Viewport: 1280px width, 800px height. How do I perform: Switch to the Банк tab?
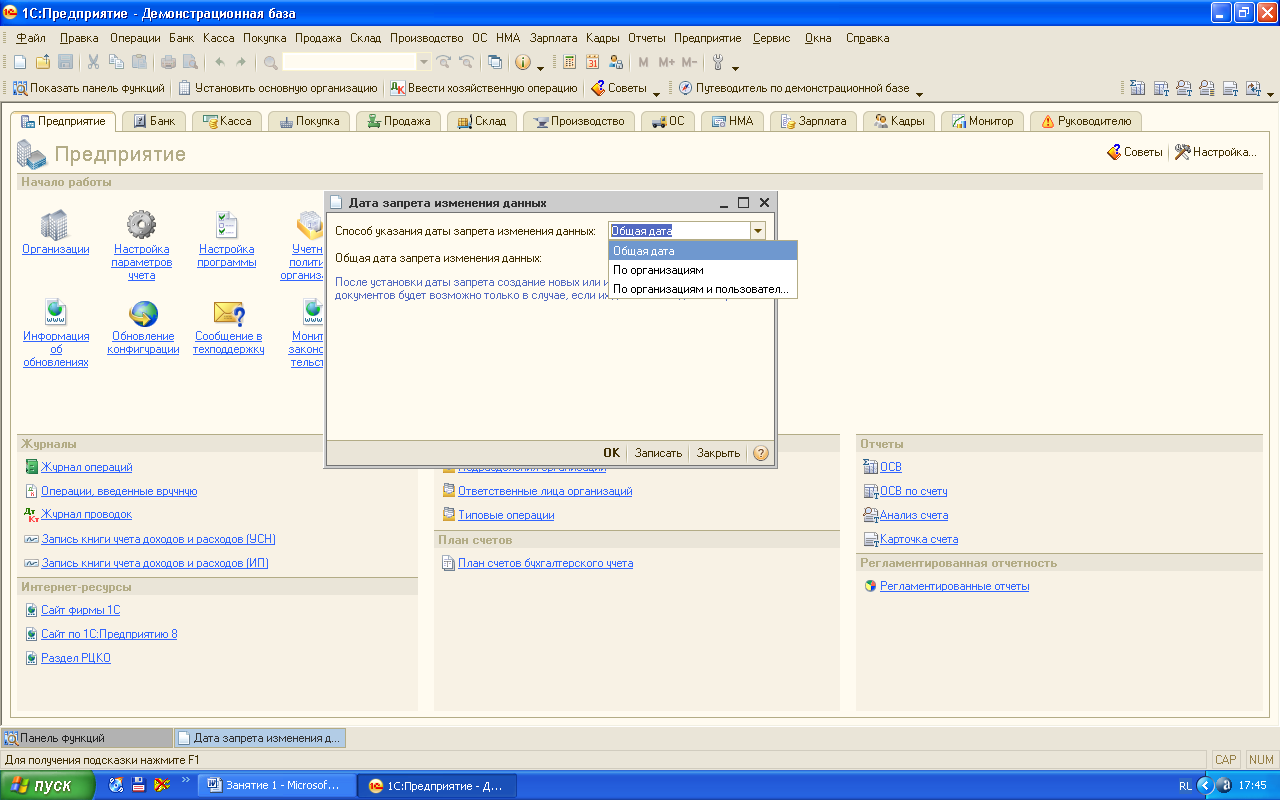(x=154, y=121)
